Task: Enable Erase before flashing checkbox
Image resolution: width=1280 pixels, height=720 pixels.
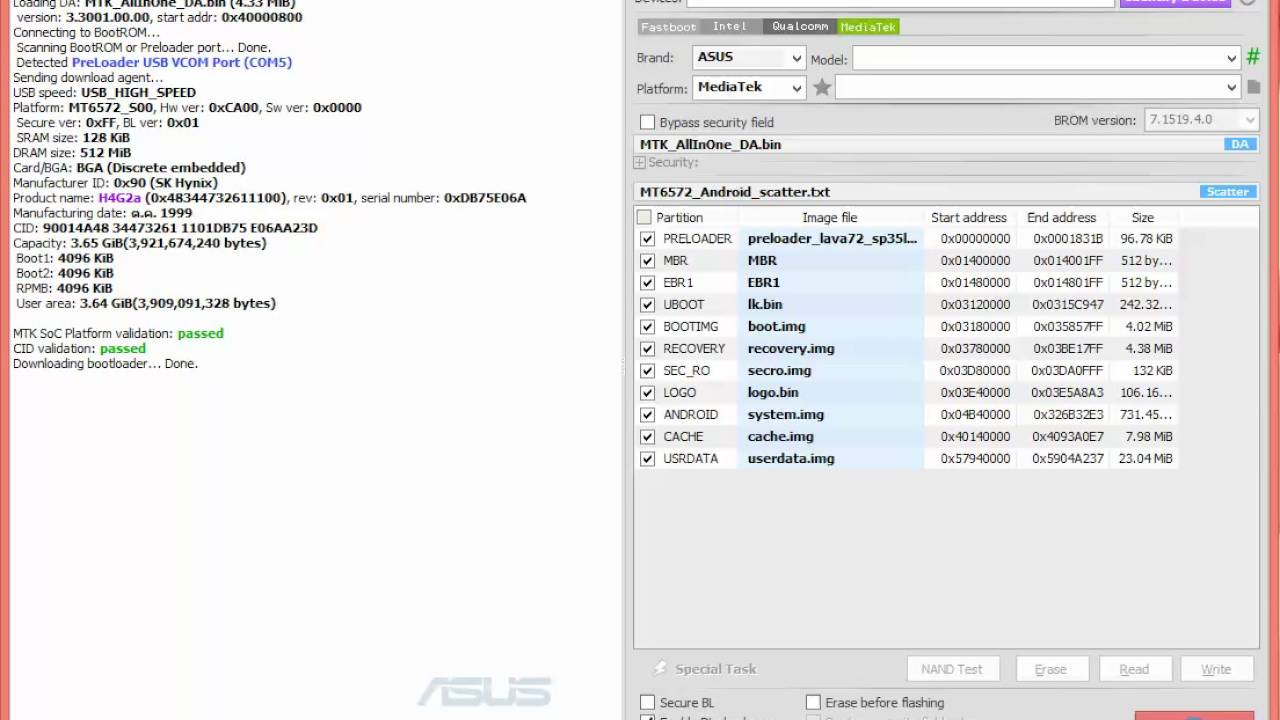Action: pos(813,703)
